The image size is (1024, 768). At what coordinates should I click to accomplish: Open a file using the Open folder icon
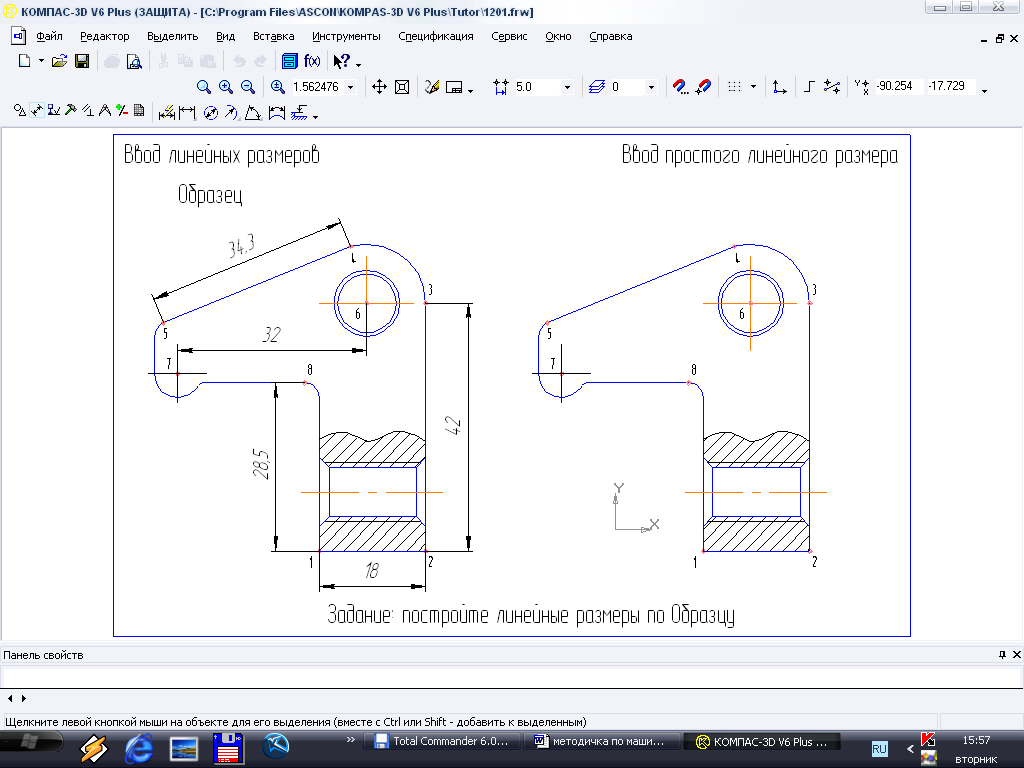click(59, 61)
